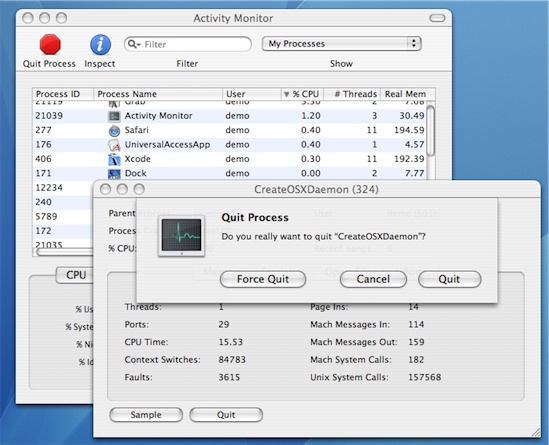Confirm Quit in the Quit Process dialog
The image size is (549, 445).
(x=450, y=279)
